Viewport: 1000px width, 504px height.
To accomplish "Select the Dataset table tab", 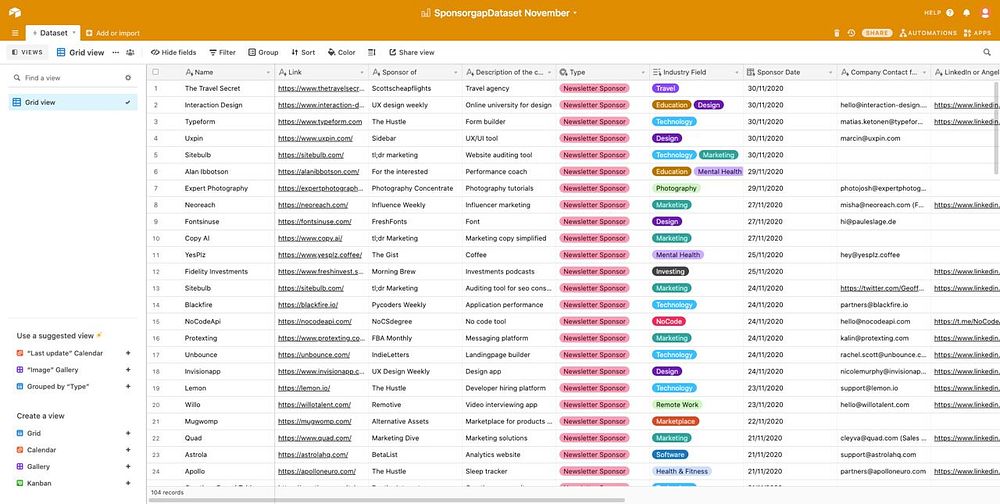I will pos(52,33).
